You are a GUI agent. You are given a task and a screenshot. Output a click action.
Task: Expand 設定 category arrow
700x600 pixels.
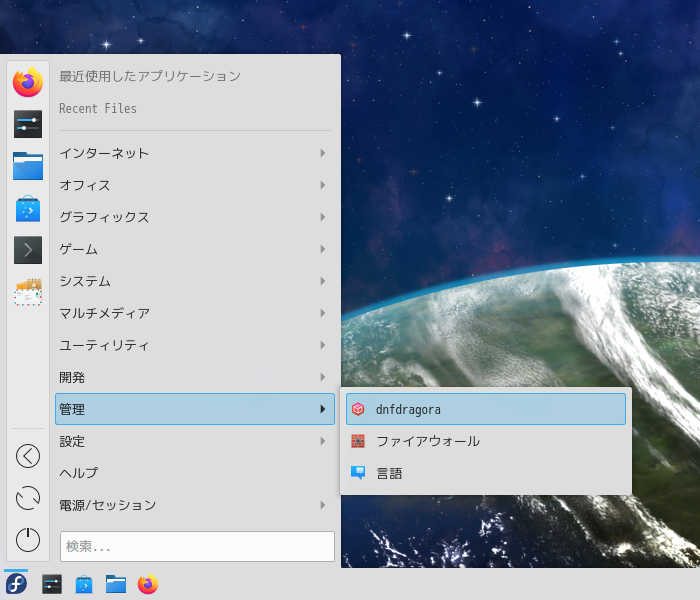pyautogui.click(x=323, y=441)
